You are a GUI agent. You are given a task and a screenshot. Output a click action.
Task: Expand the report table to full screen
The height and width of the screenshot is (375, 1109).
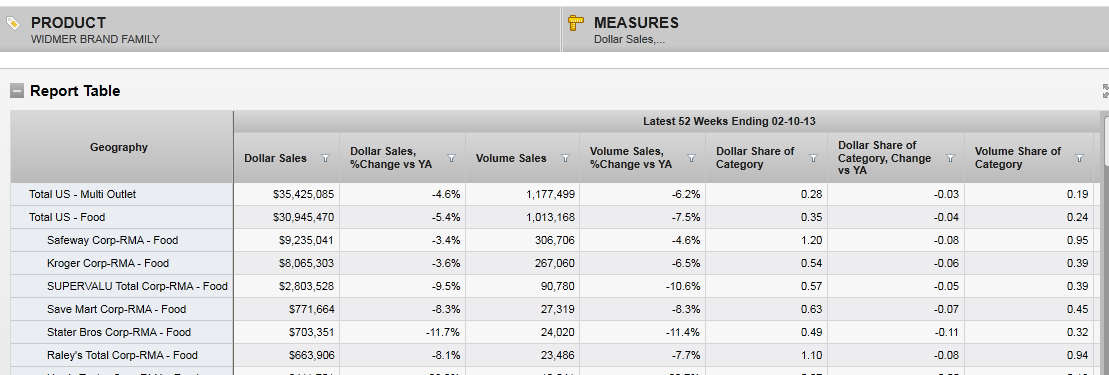1105,91
